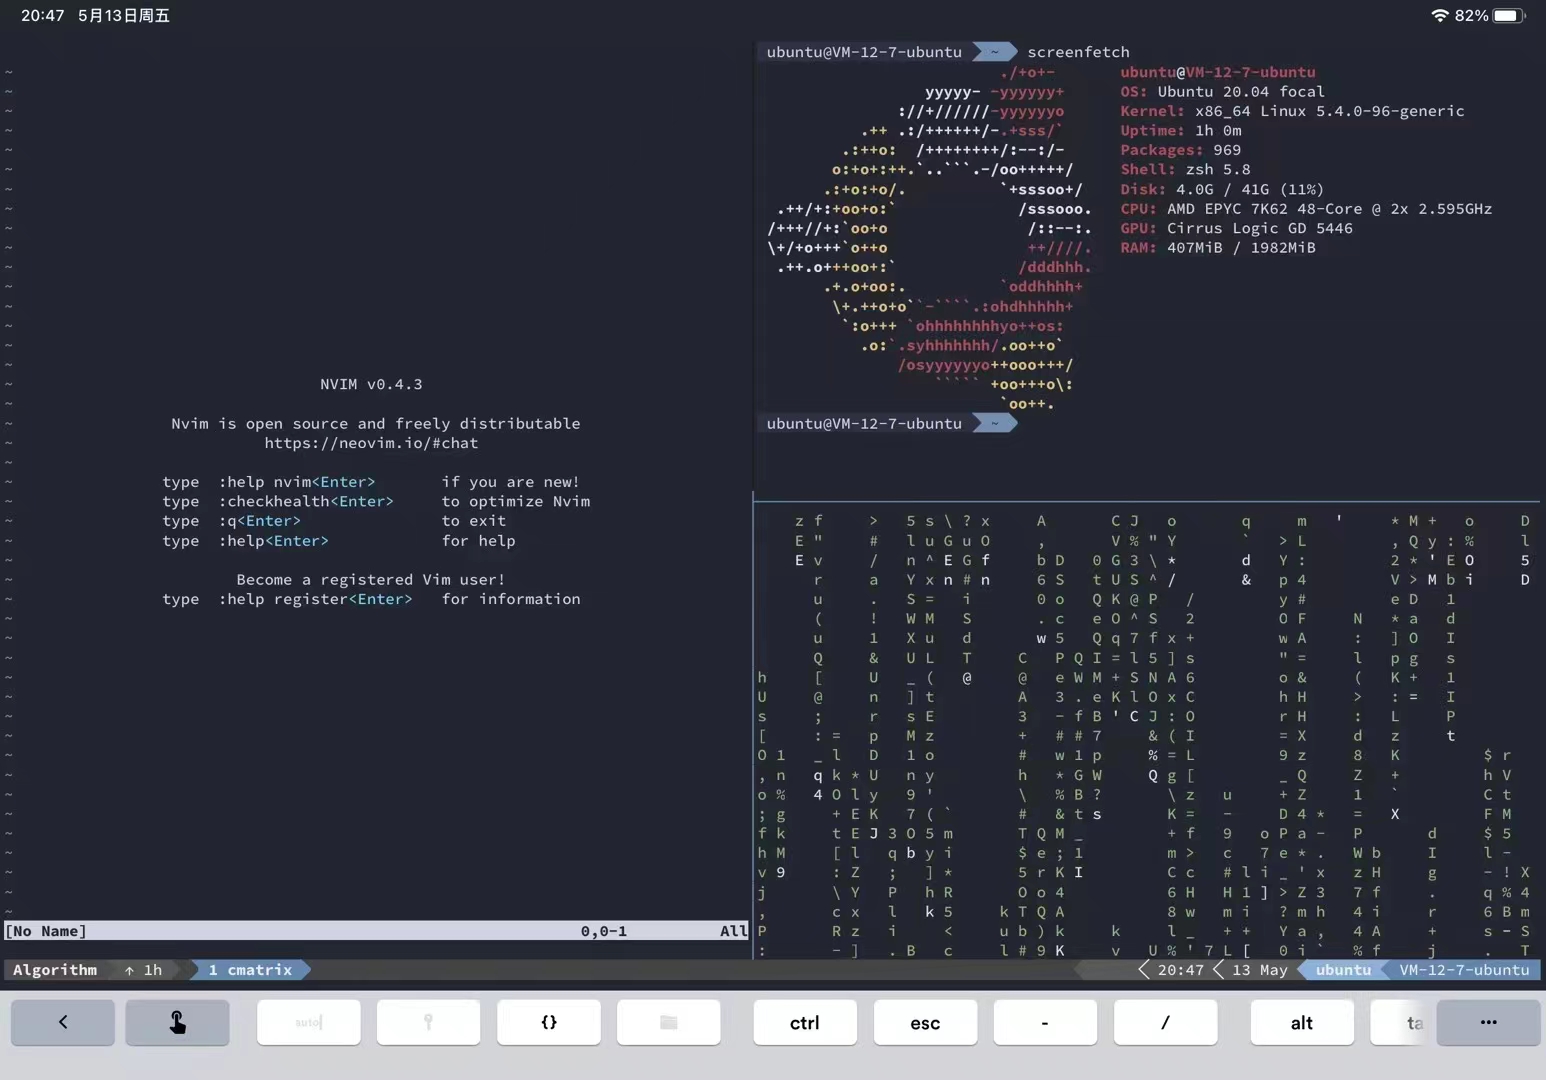Tap the back arrow key on keyboard bar
1546x1080 pixels.
(x=63, y=1022)
